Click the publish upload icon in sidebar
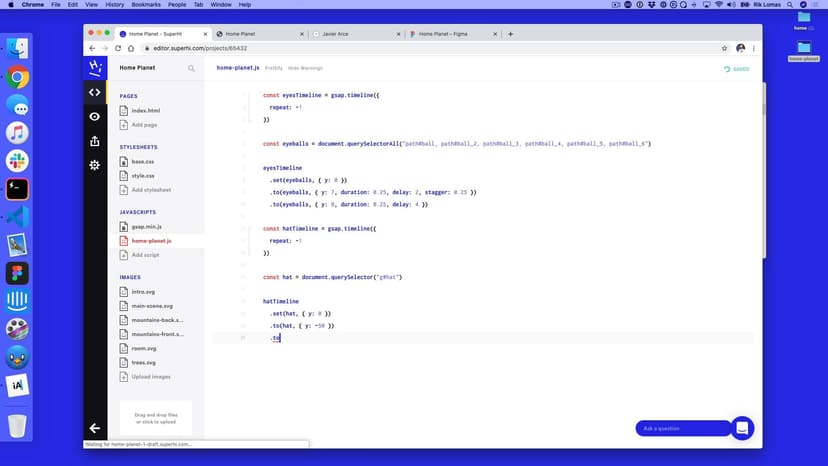828x466 pixels. [95, 141]
